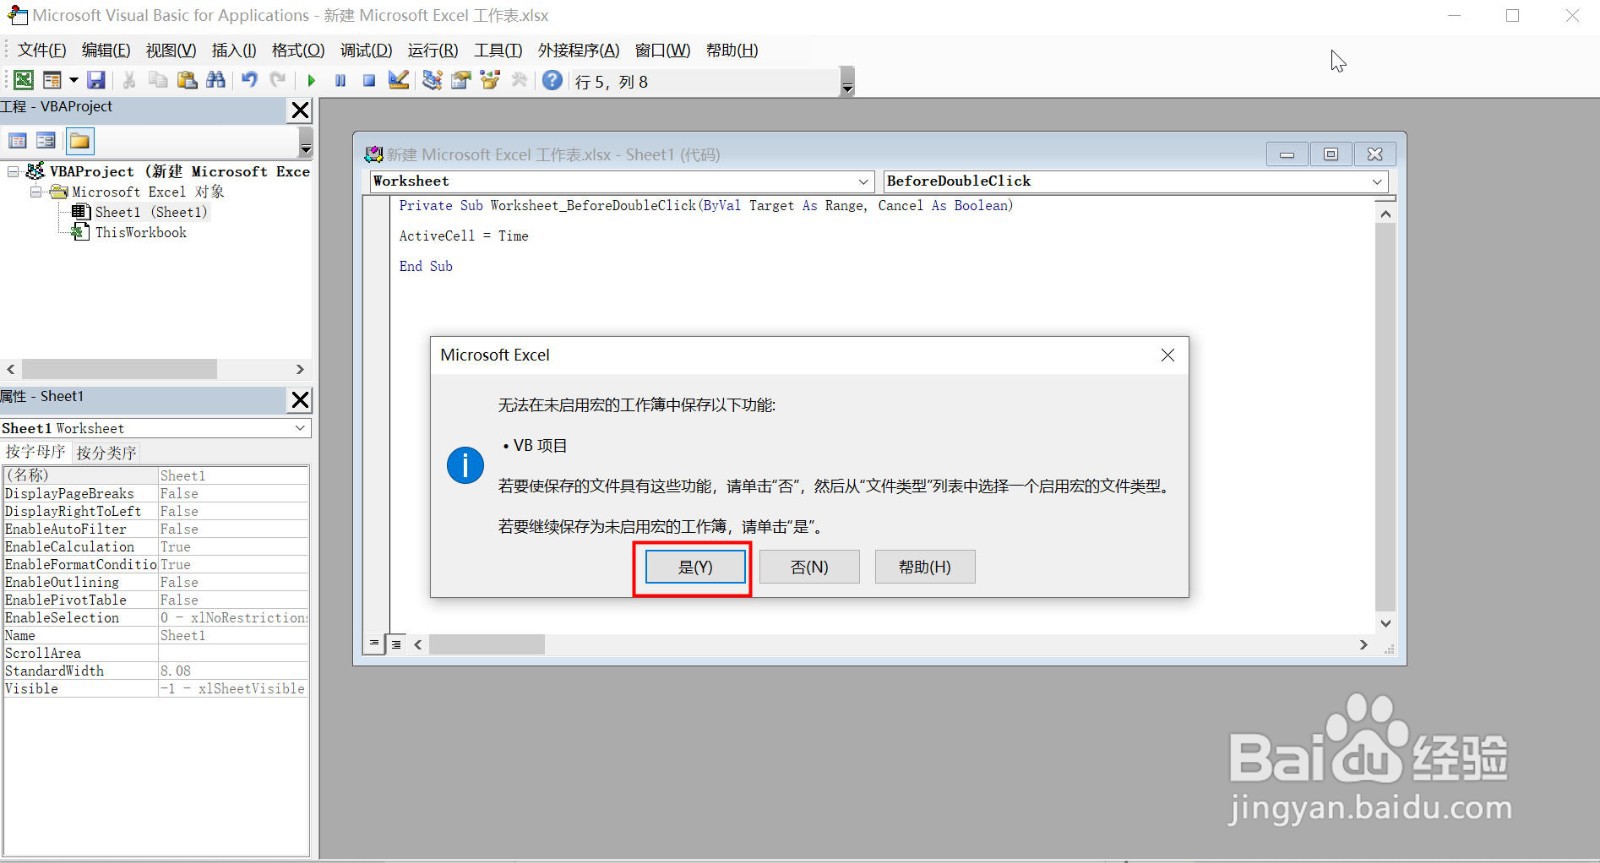Click the Toolbox wrench icon
The width and height of the screenshot is (1600, 863).
(x=519, y=80)
